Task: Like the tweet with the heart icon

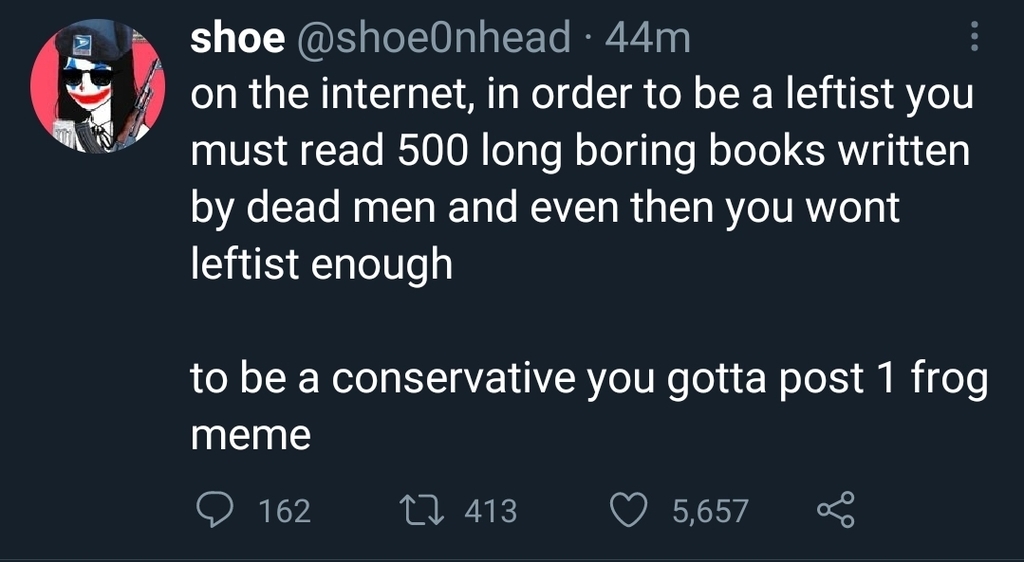Action: tap(629, 511)
